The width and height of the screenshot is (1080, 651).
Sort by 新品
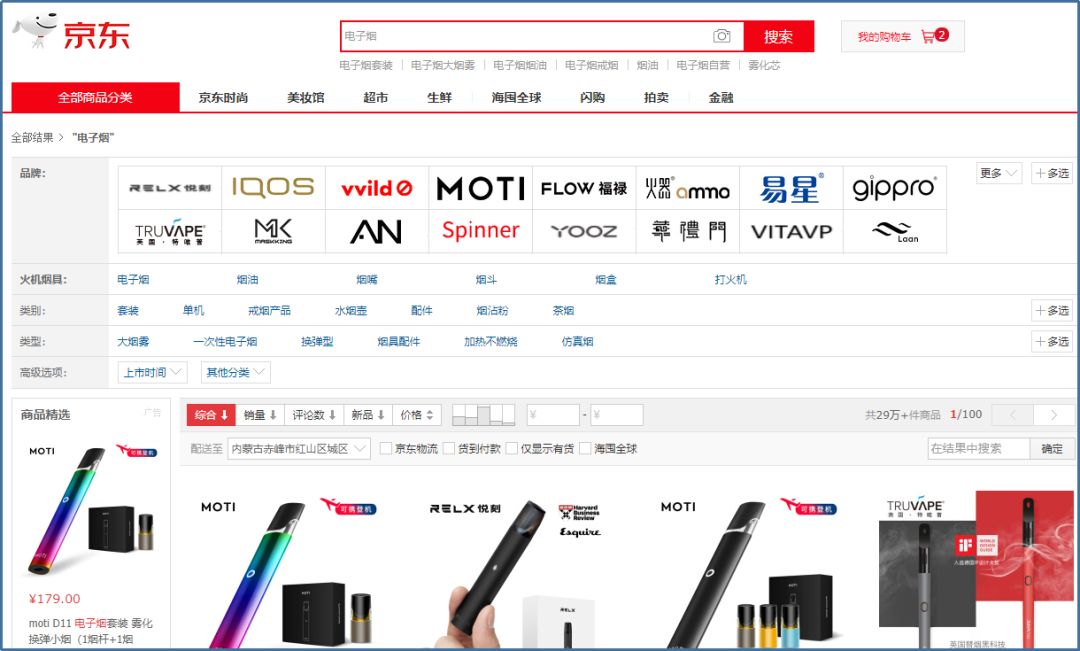point(368,415)
